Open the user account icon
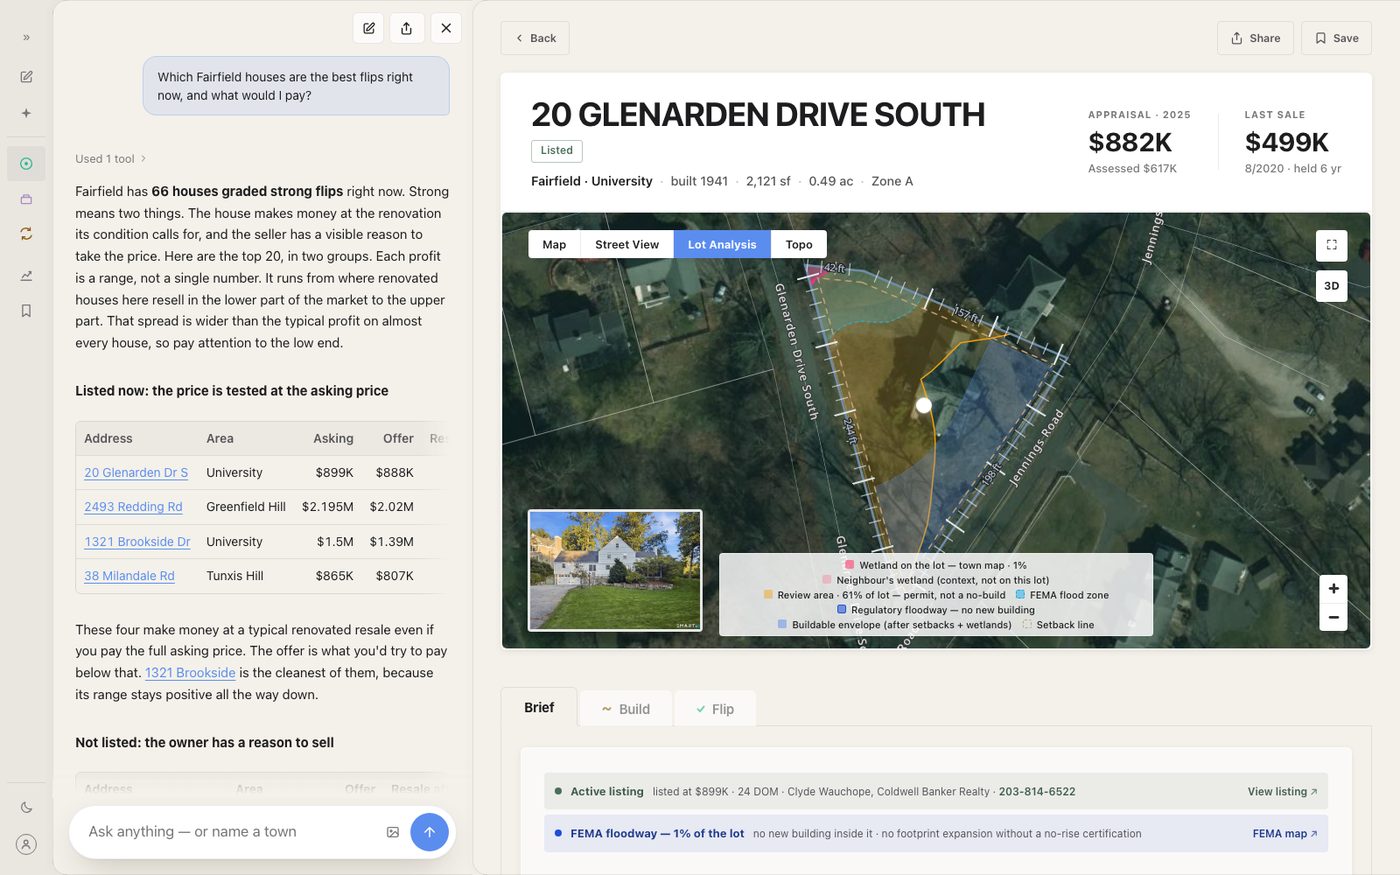The width and height of the screenshot is (1400, 875). coord(26,844)
